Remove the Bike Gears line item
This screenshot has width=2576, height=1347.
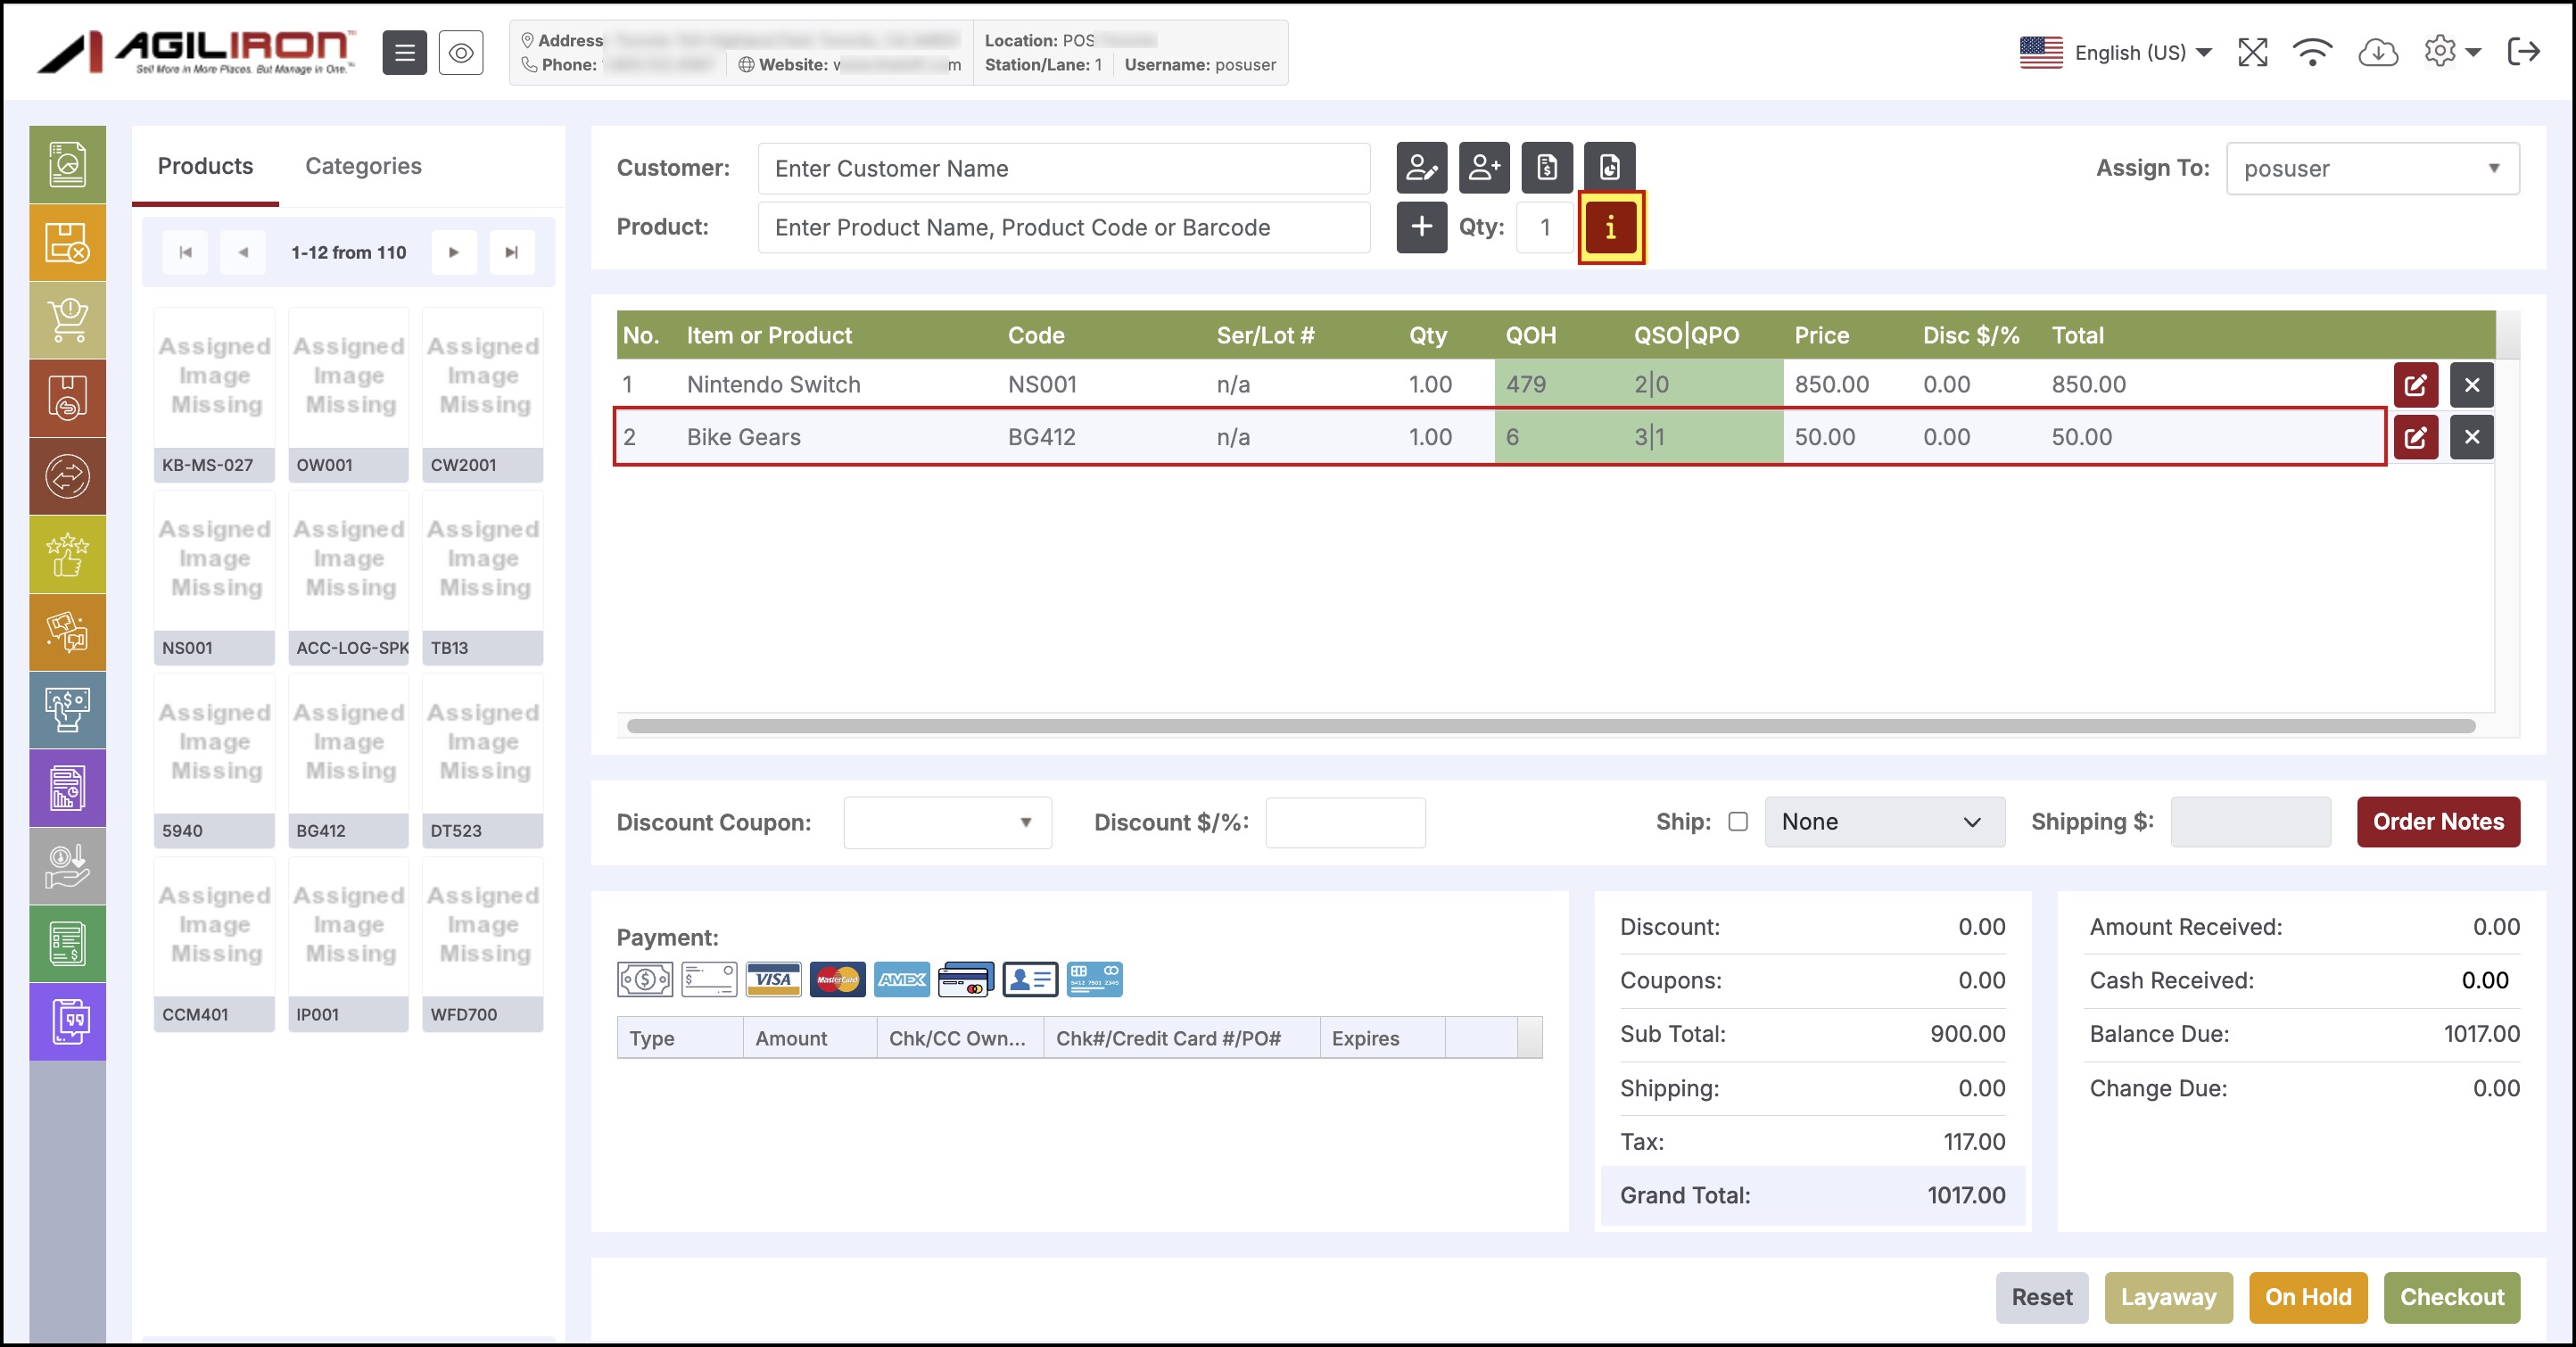tap(2472, 437)
